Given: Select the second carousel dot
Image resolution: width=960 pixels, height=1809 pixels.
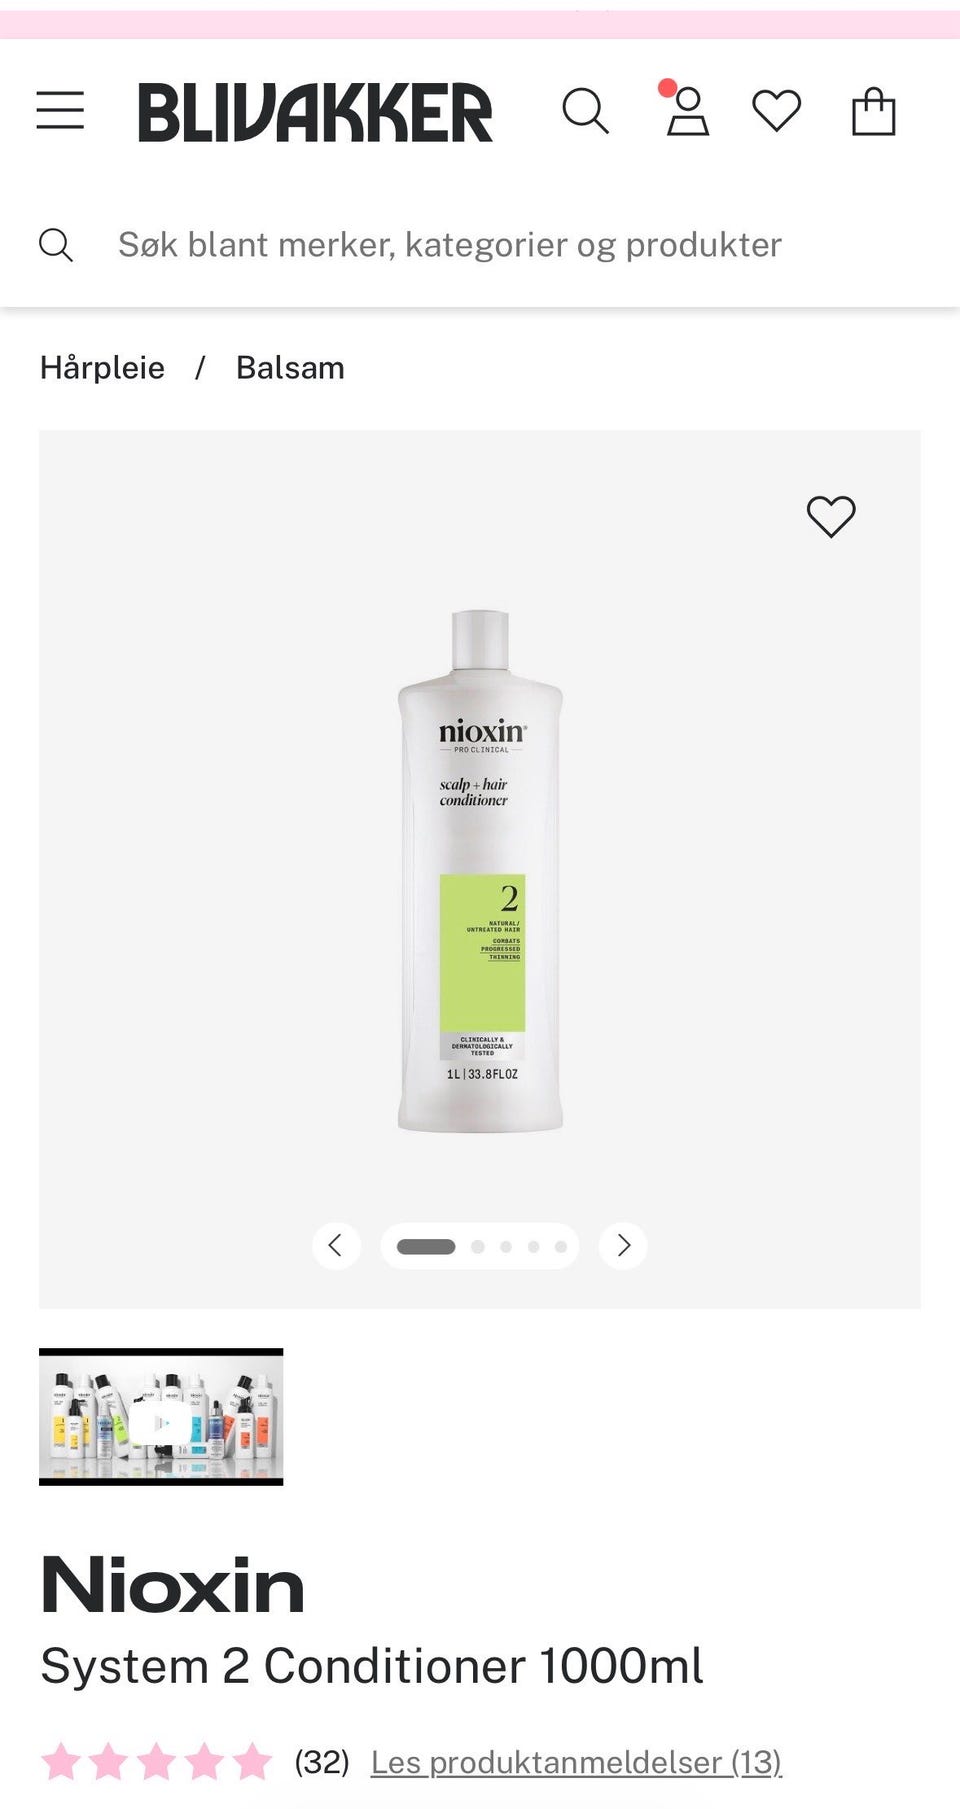Looking at the screenshot, I should coord(478,1247).
